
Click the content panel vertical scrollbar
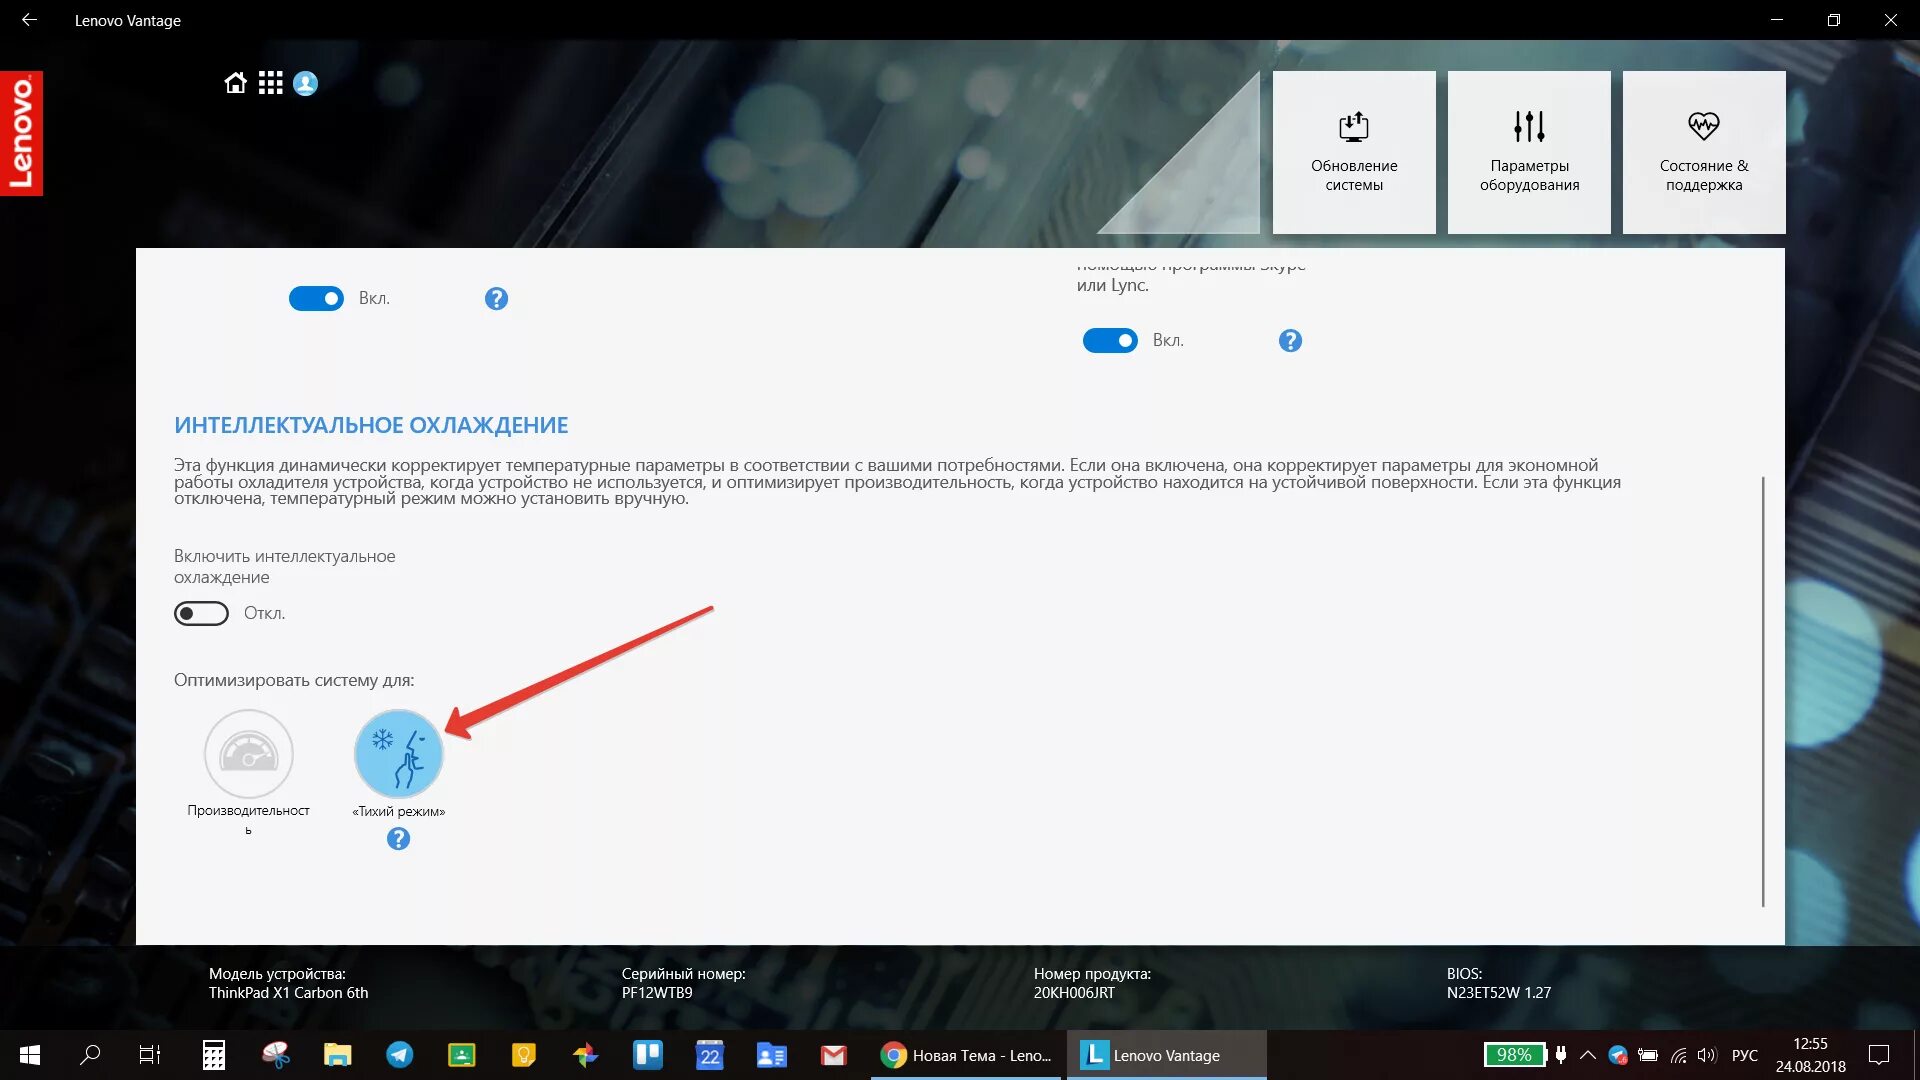(x=1763, y=692)
